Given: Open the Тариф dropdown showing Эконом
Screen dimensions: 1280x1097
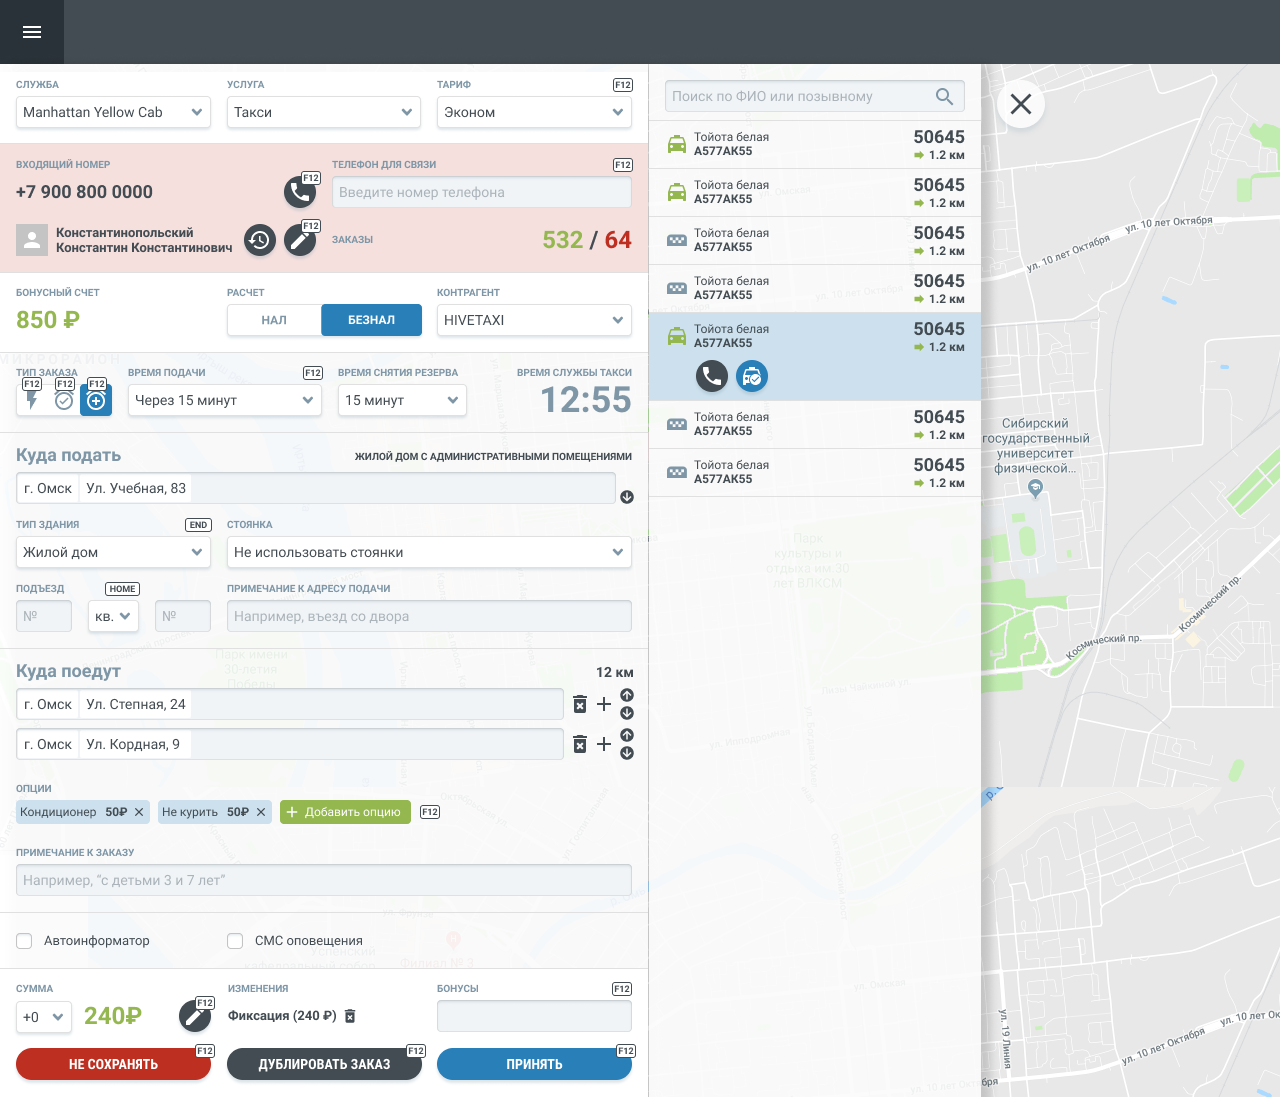Looking at the screenshot, I should (x=534, y=112).
